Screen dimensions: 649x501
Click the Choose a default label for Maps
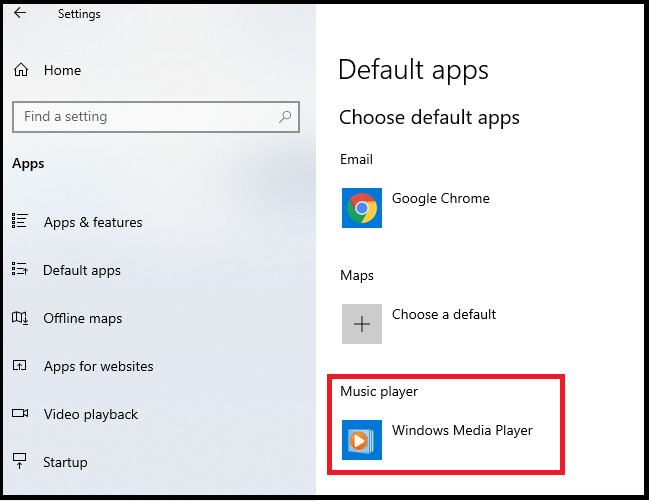point(444,314)
